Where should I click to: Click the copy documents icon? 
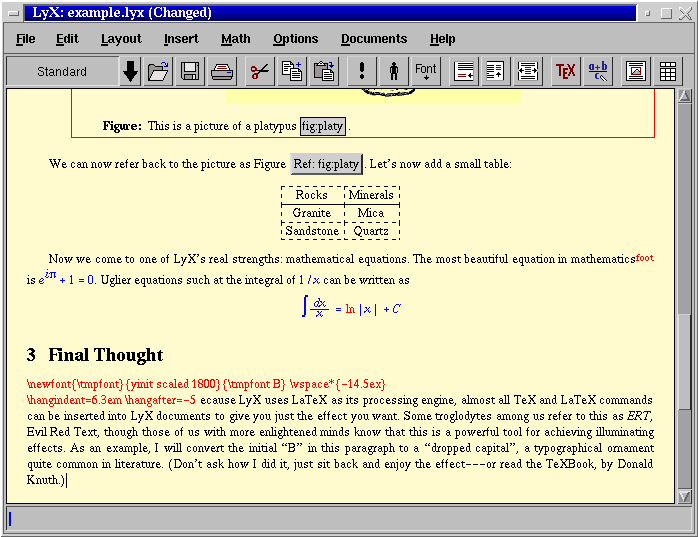tap(292, 71)
